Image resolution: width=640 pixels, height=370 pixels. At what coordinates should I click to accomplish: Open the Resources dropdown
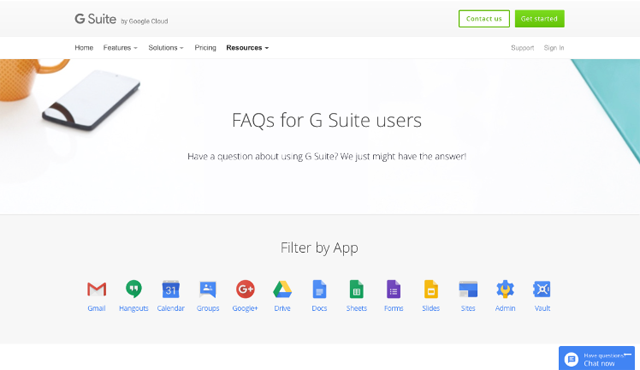[x=247, y=48]
